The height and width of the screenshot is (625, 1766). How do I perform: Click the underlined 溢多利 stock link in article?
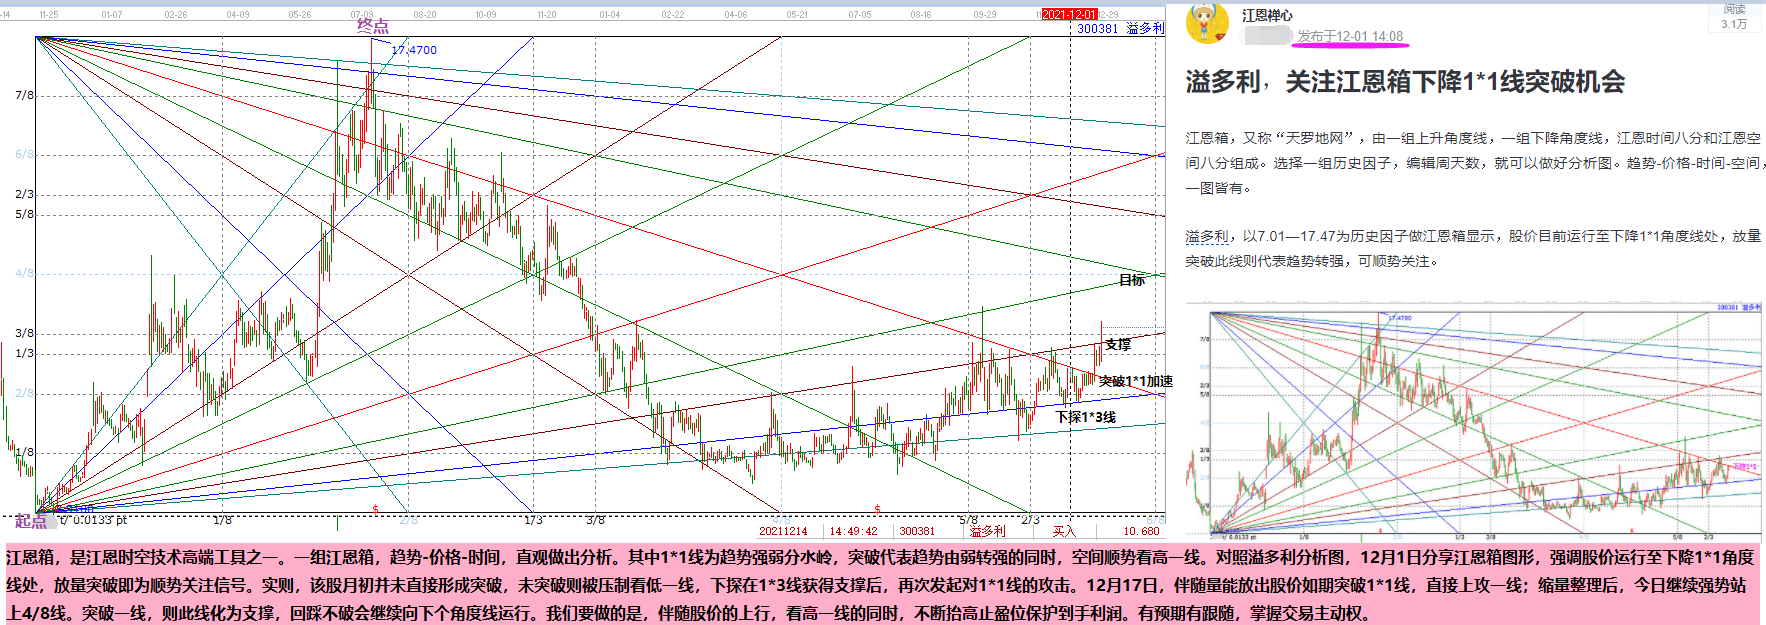click(1207, 236)
